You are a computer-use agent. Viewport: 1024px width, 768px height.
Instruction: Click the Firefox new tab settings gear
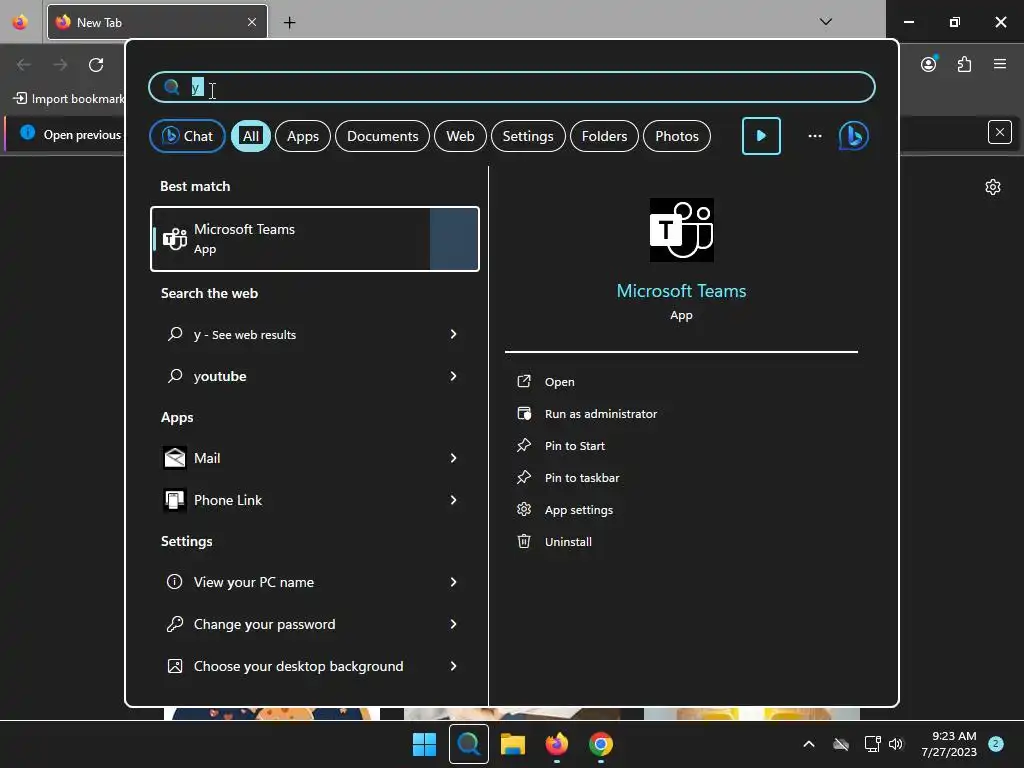(x=993, y=187)
